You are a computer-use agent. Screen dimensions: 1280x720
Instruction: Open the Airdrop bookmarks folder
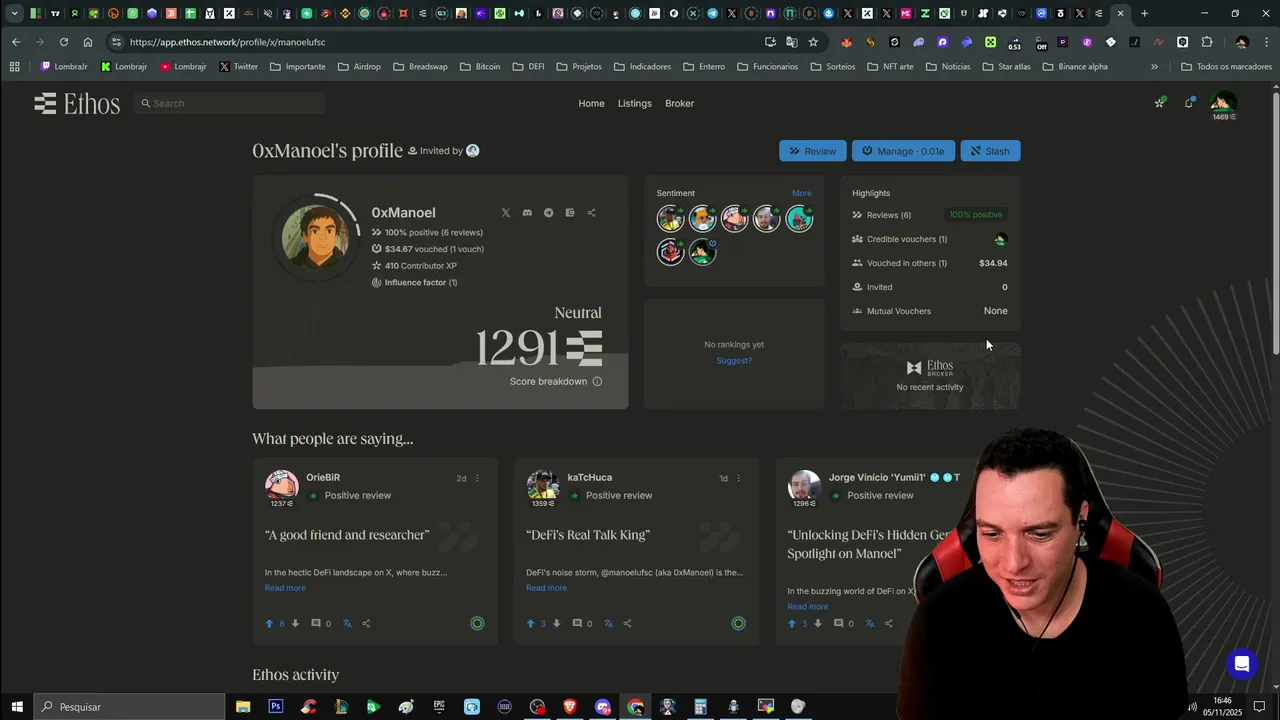pyautogui.click(x=359, y=67)
